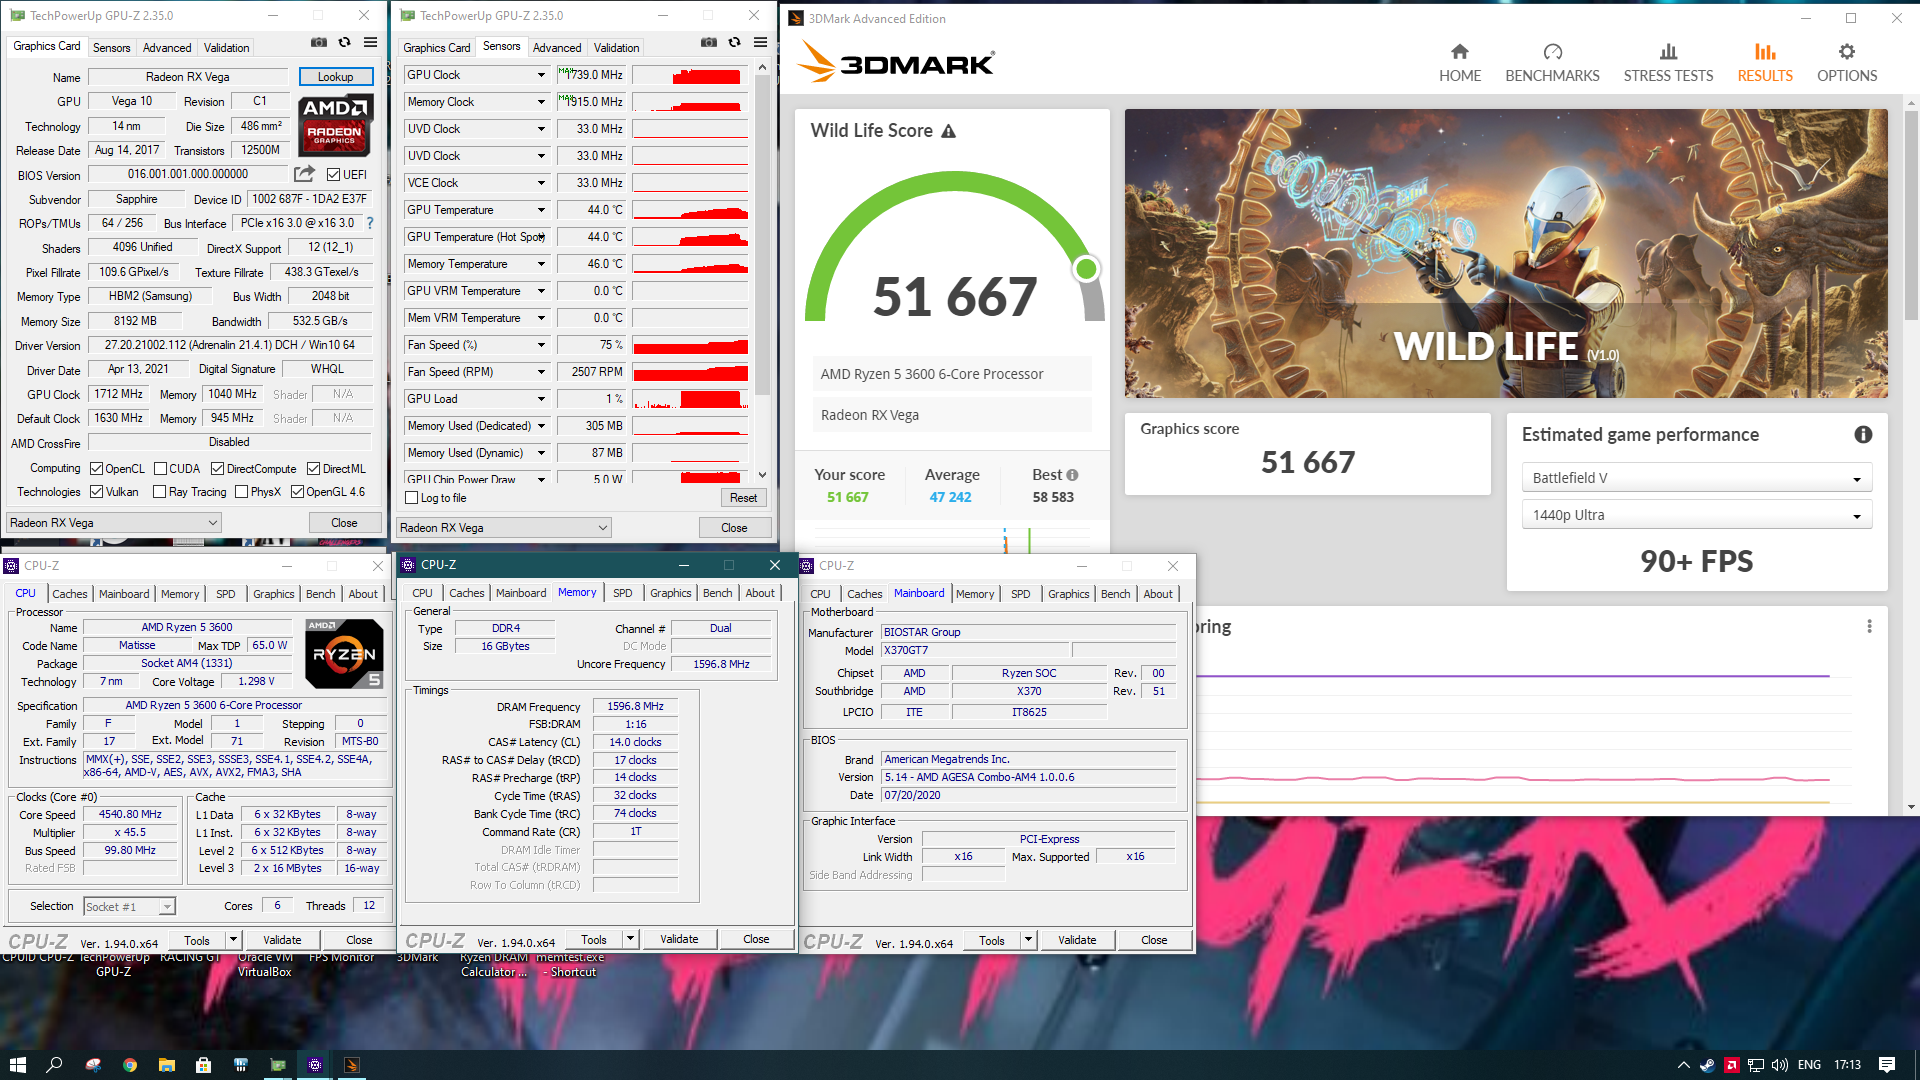Screen dimensions: 1920x1080
Task: Switch to Bench tab in CPU-Z Mainboard window
Action: point(1115,594)
